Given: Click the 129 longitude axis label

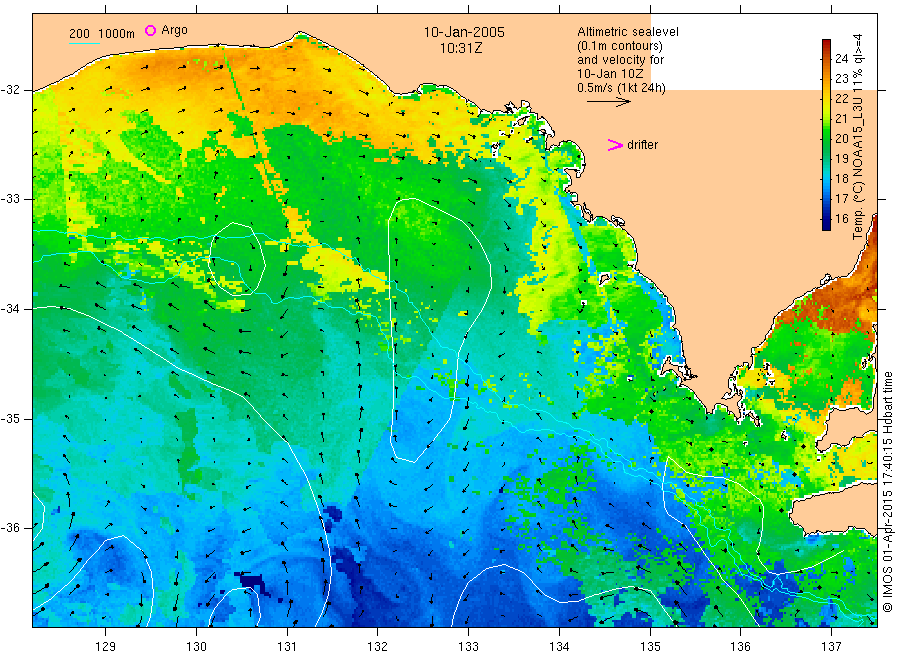Looking at the screenshot, I should click(106, 647).
